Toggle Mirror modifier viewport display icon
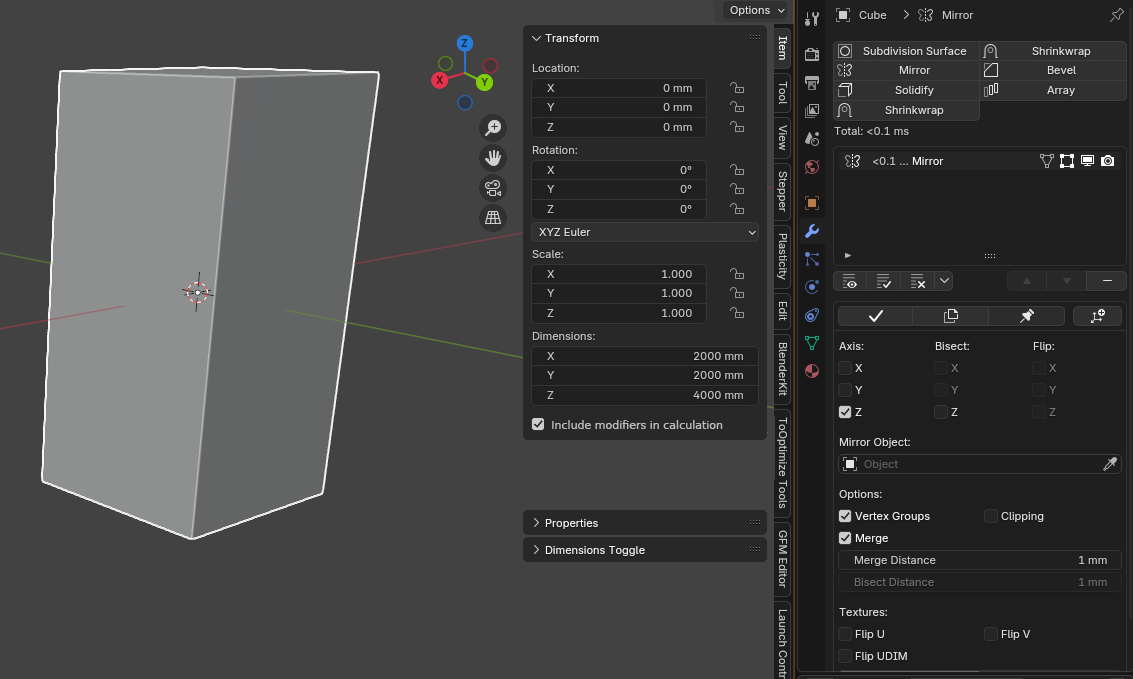The height and width of the screenshot is (679, 1133). (x=1087, y=161)
